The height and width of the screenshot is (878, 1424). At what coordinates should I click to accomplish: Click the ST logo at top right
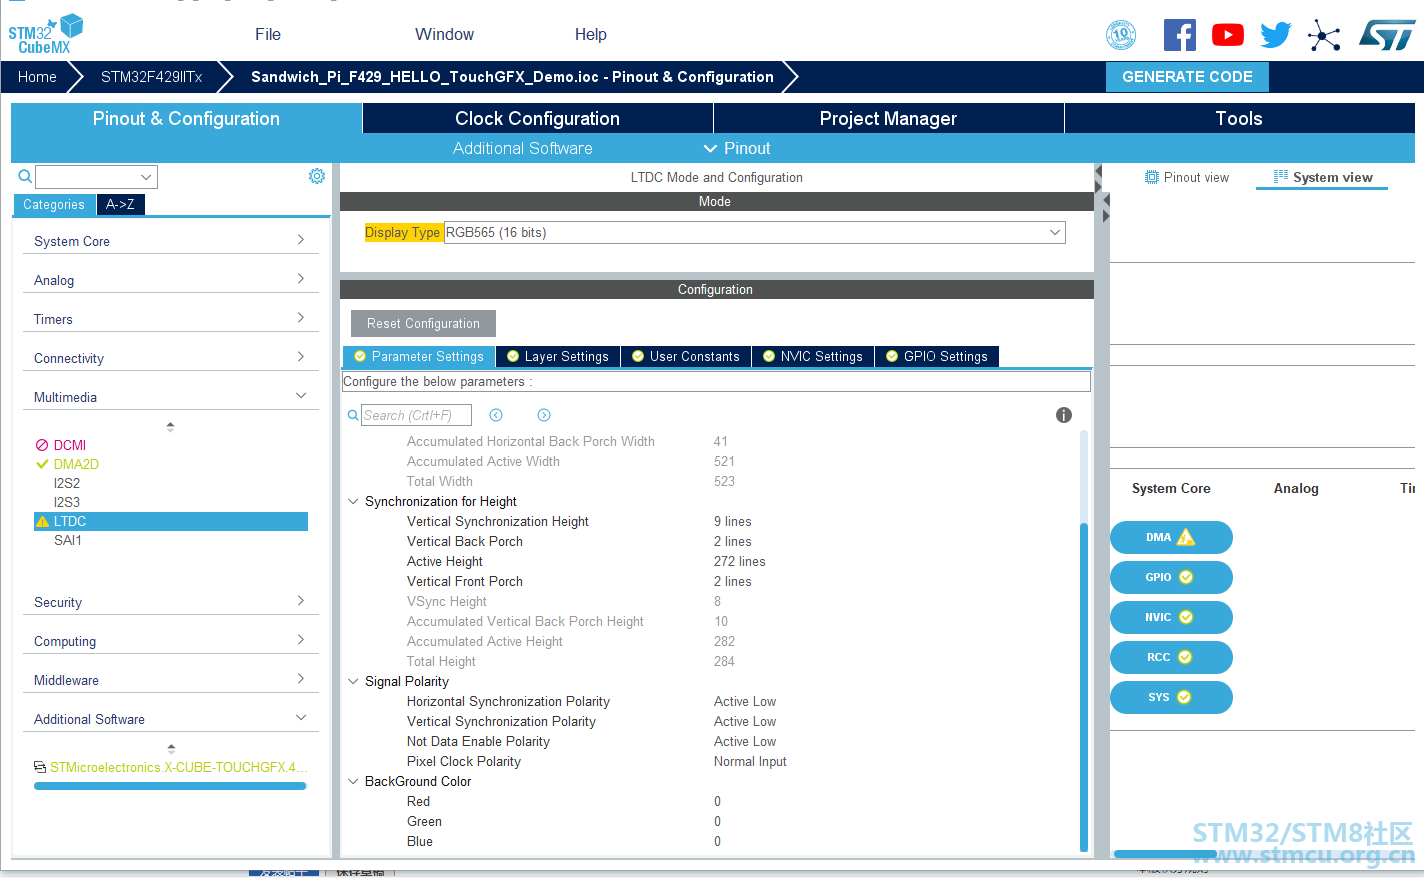coord(1387,35)
